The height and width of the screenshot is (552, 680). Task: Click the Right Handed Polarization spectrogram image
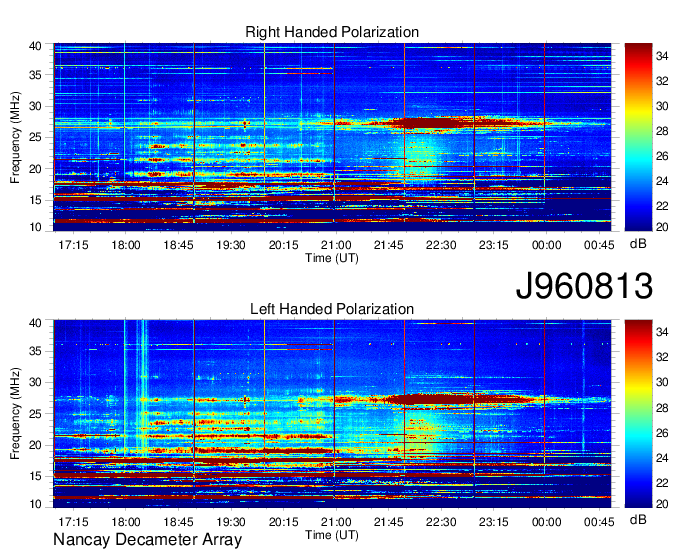[x=332, y=137]
